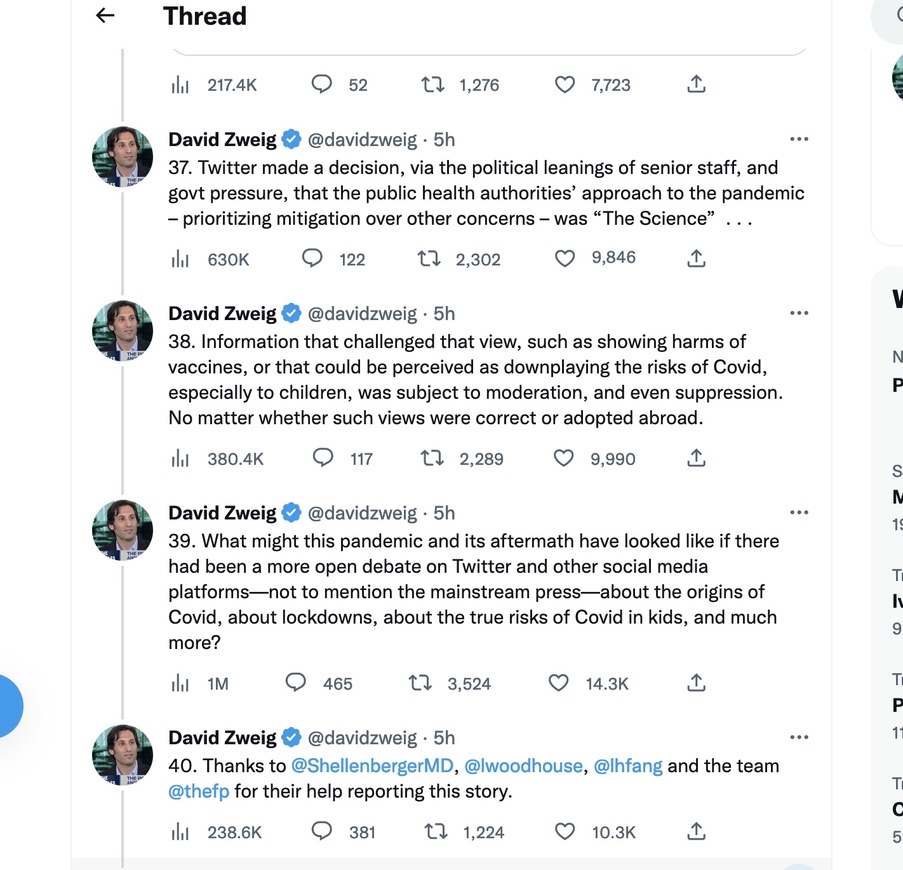Like tweet 39 with 14.3K likes
The image size is (903, 870).
[x=561, y=683]
